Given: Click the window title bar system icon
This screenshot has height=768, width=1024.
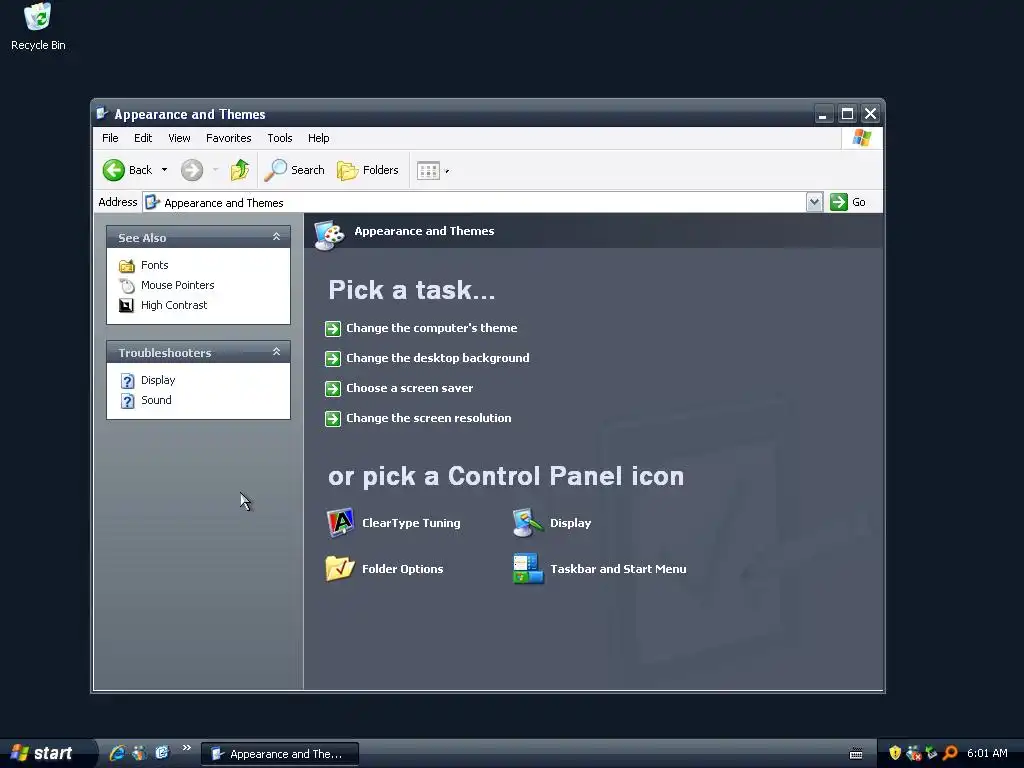Looking at the screenshot, I should point(102,114).
